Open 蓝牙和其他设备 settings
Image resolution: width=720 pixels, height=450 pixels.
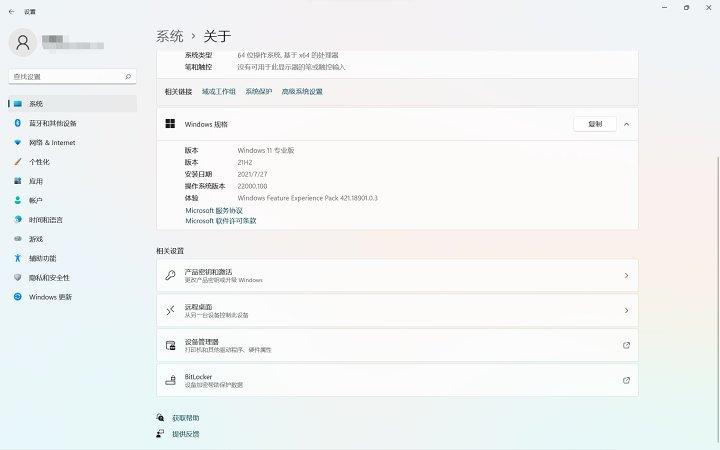[73, 123]
